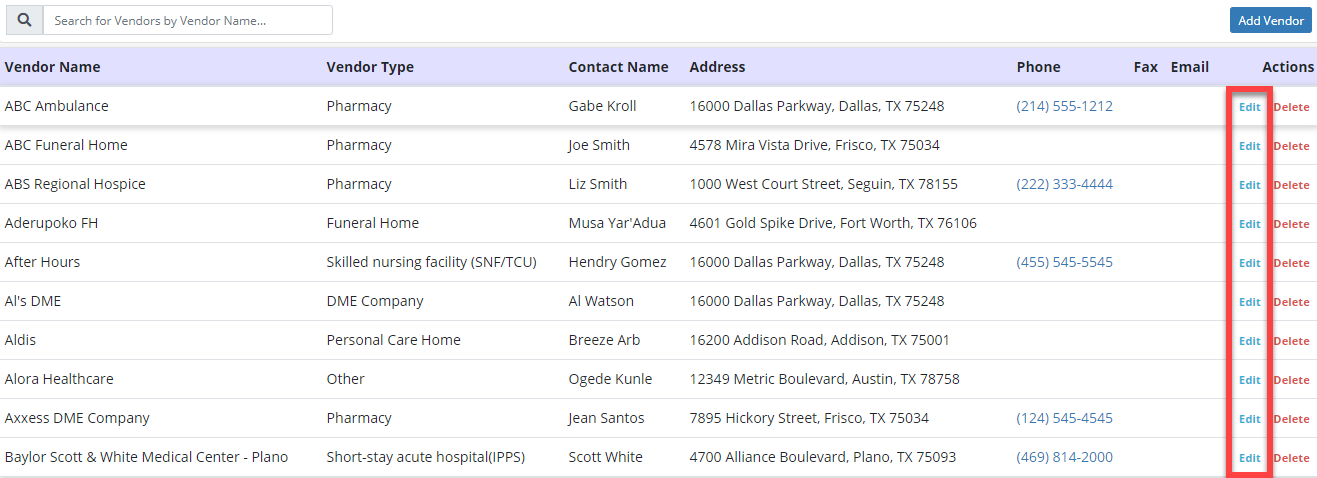Viewport: 1317px width, 478px height.
Task: Edit the Aderupoko FH vendor
Action: tap(1249, 224)
